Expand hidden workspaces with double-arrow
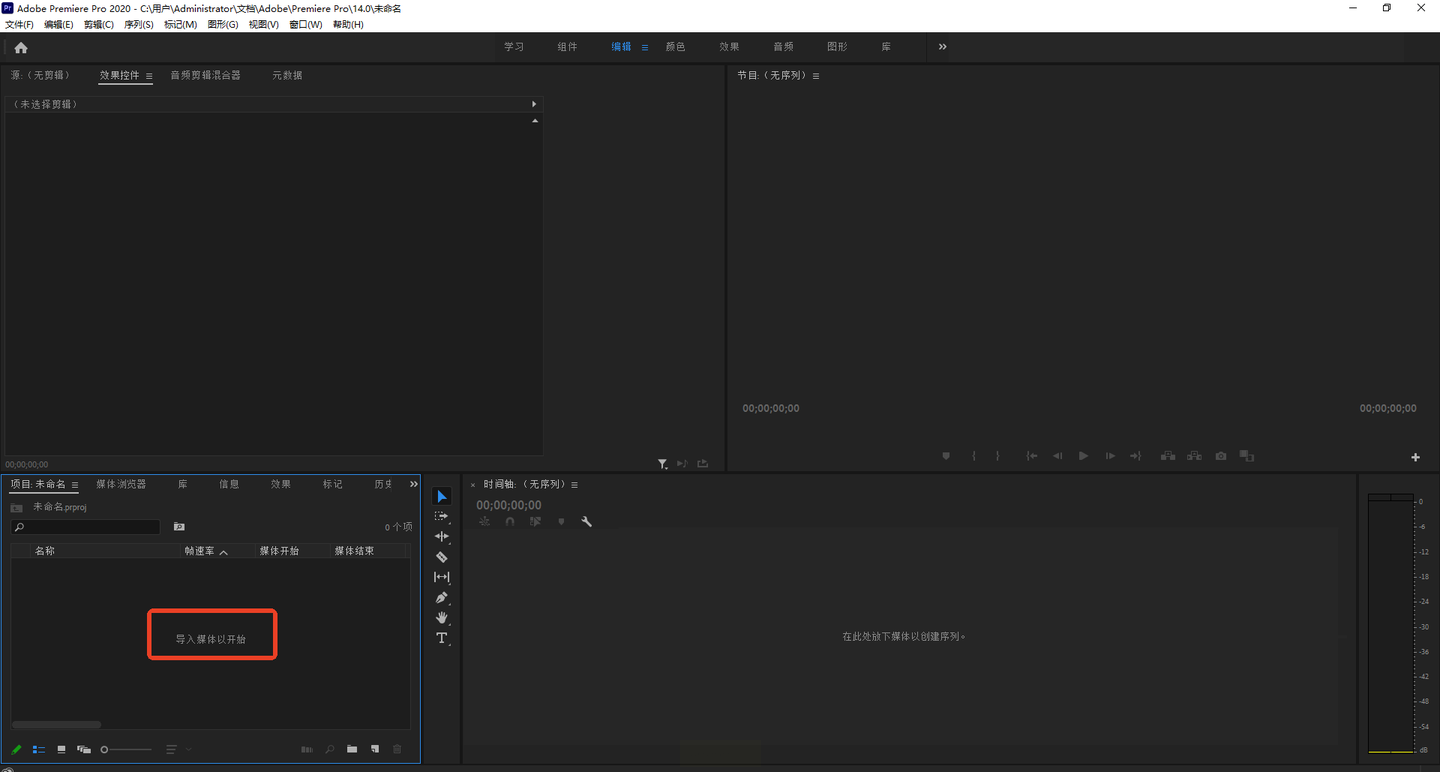1440x772 pixels. 942,47
